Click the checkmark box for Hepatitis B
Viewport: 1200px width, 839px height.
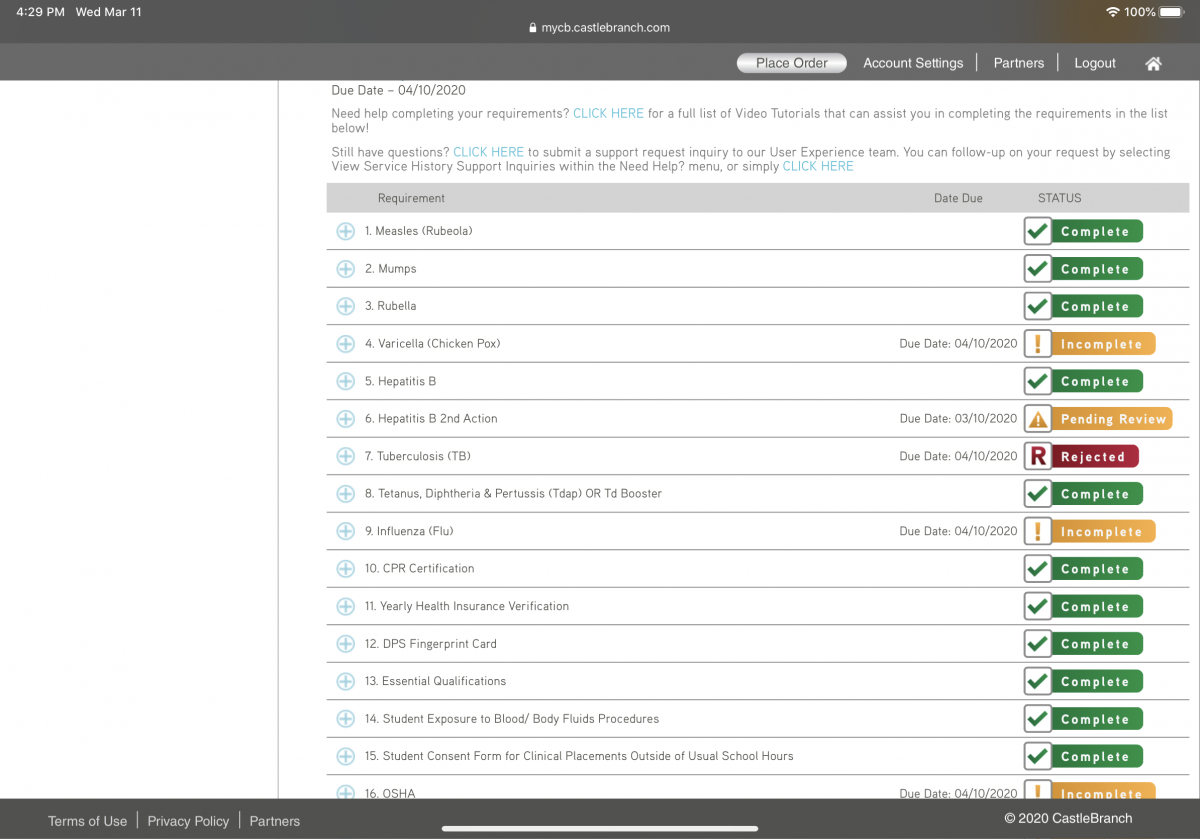click(1038, 381)
